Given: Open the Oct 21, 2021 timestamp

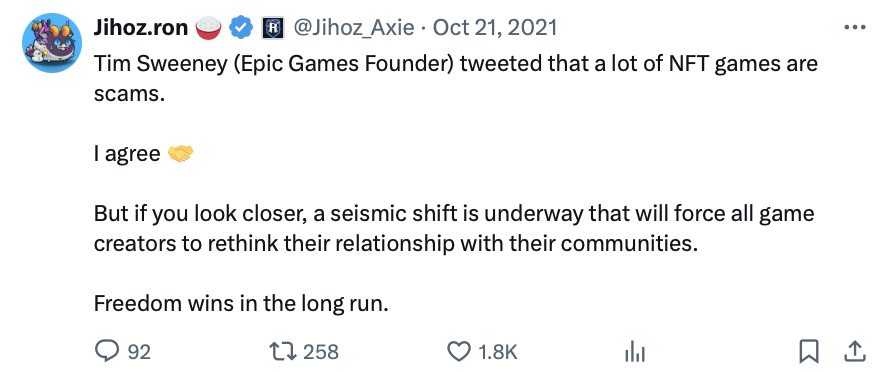Looking at the screenshot, I should pos(495,27).
